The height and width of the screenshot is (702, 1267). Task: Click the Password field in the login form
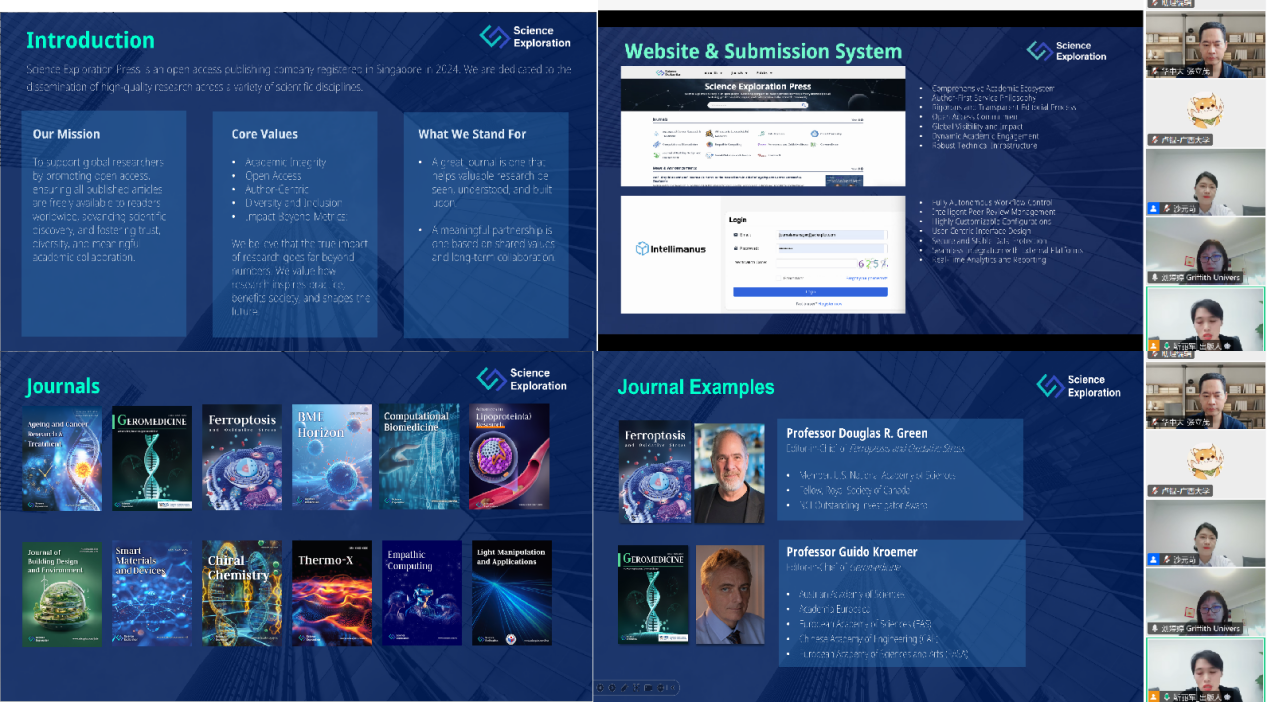[x=832, y=249]
